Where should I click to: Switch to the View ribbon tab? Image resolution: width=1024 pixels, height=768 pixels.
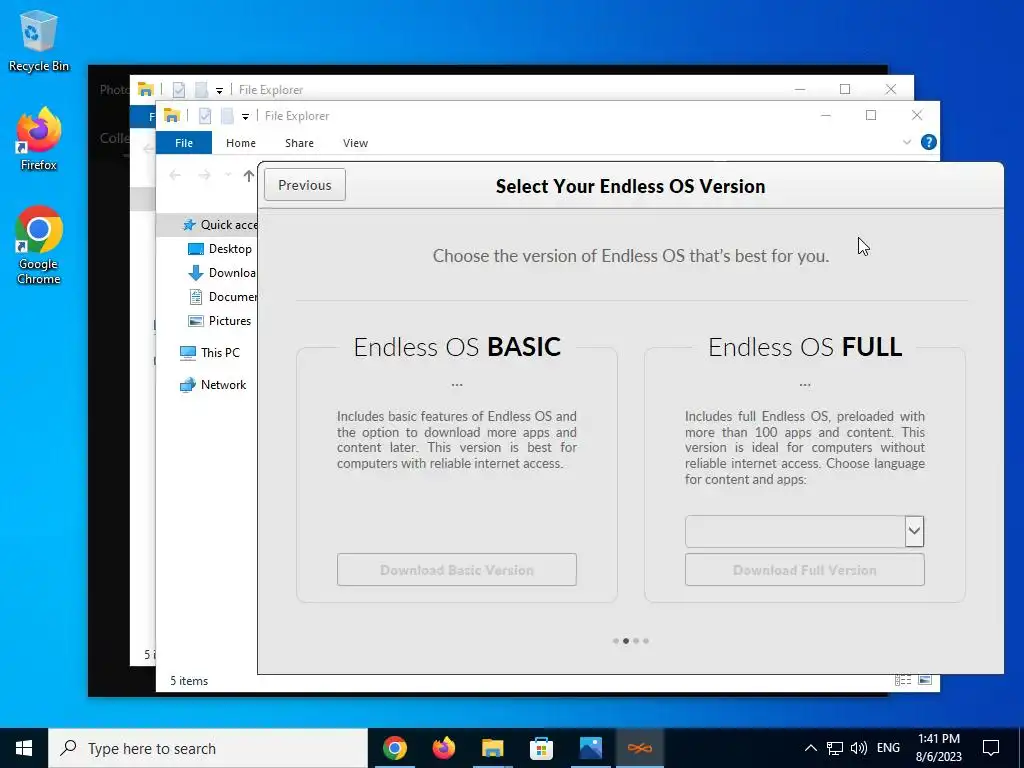(x=355, y=142)
